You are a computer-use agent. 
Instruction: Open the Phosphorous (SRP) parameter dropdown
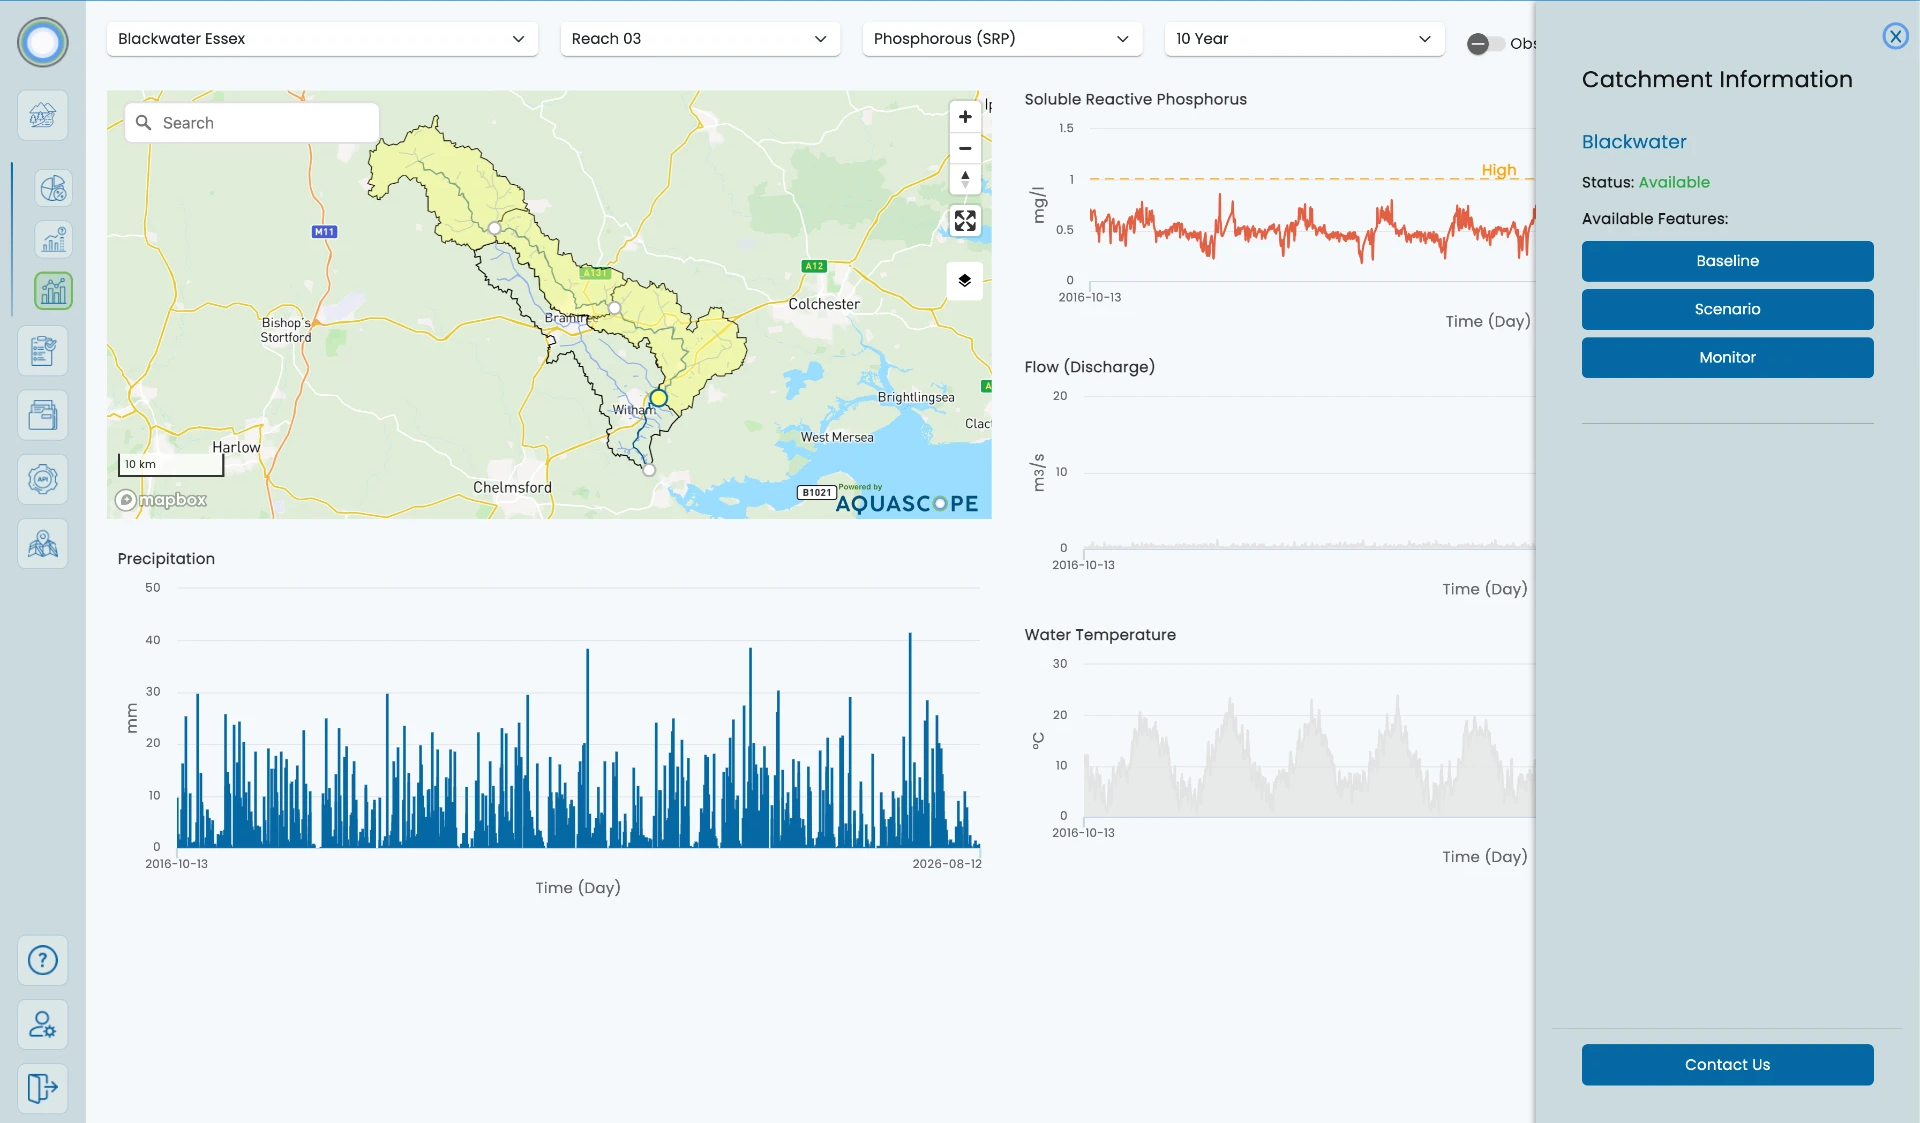tap(1002, 39)
